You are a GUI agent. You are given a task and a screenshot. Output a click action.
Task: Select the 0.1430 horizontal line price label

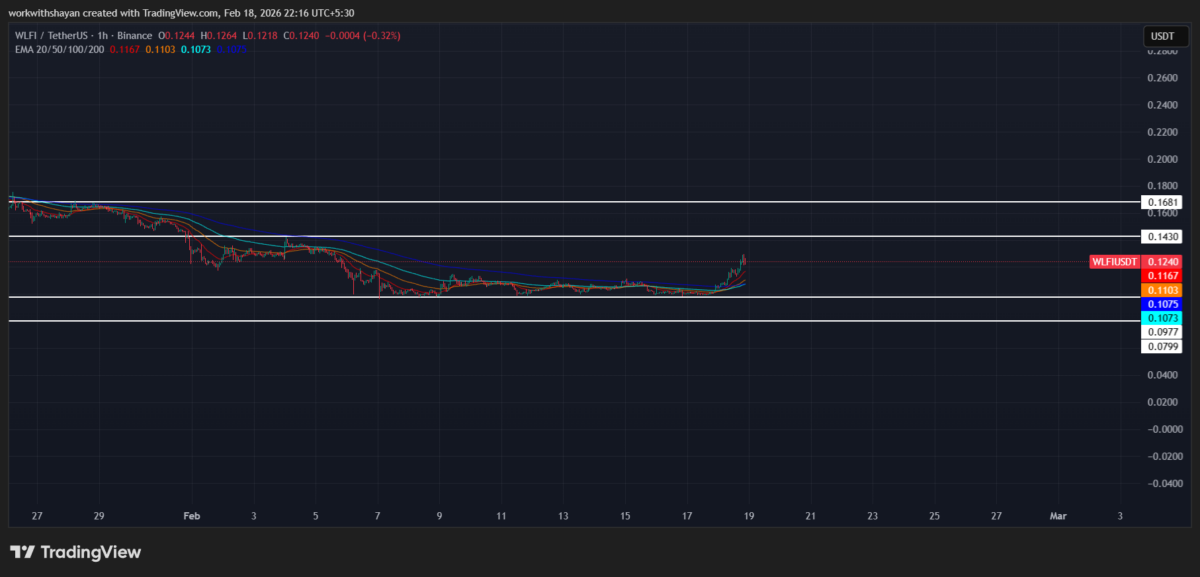(x=1162, y=236)
